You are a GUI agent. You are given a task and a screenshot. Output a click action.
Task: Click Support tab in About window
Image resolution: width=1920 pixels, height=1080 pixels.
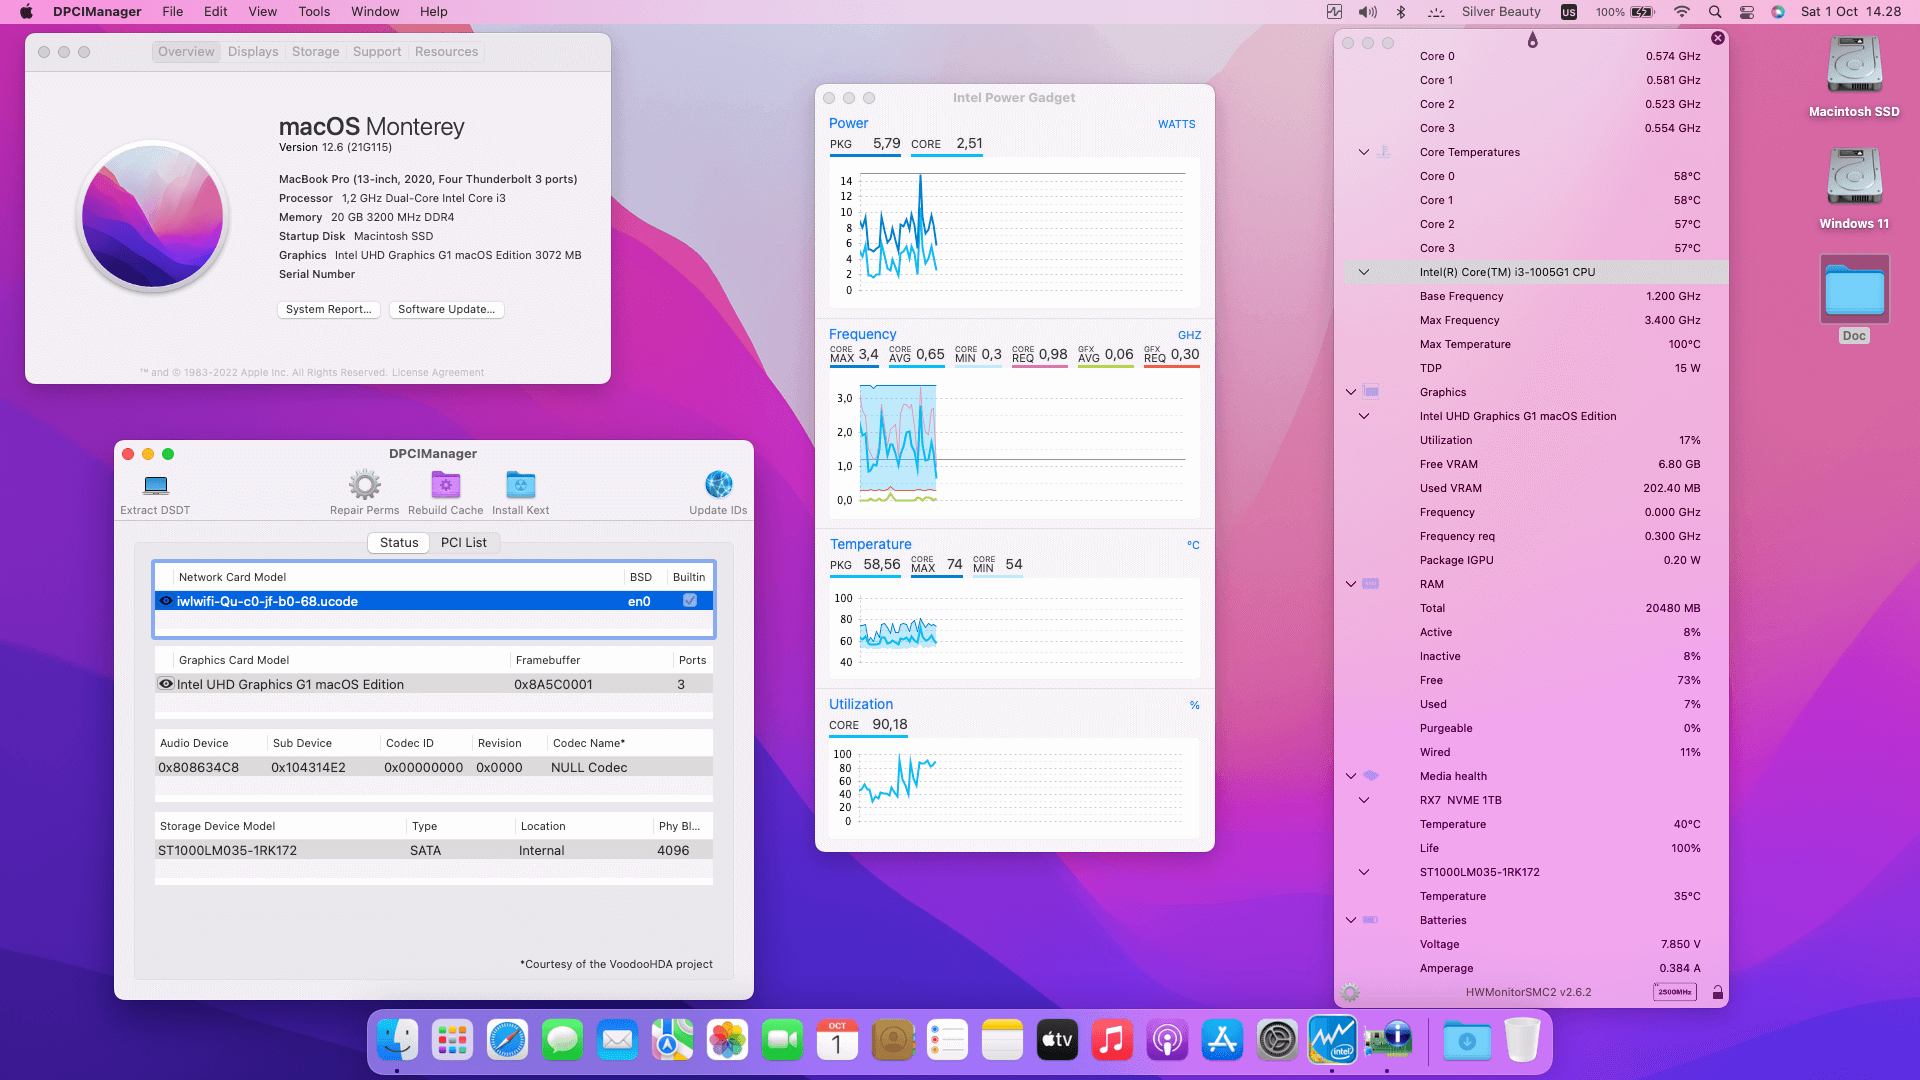coord(377,52)
